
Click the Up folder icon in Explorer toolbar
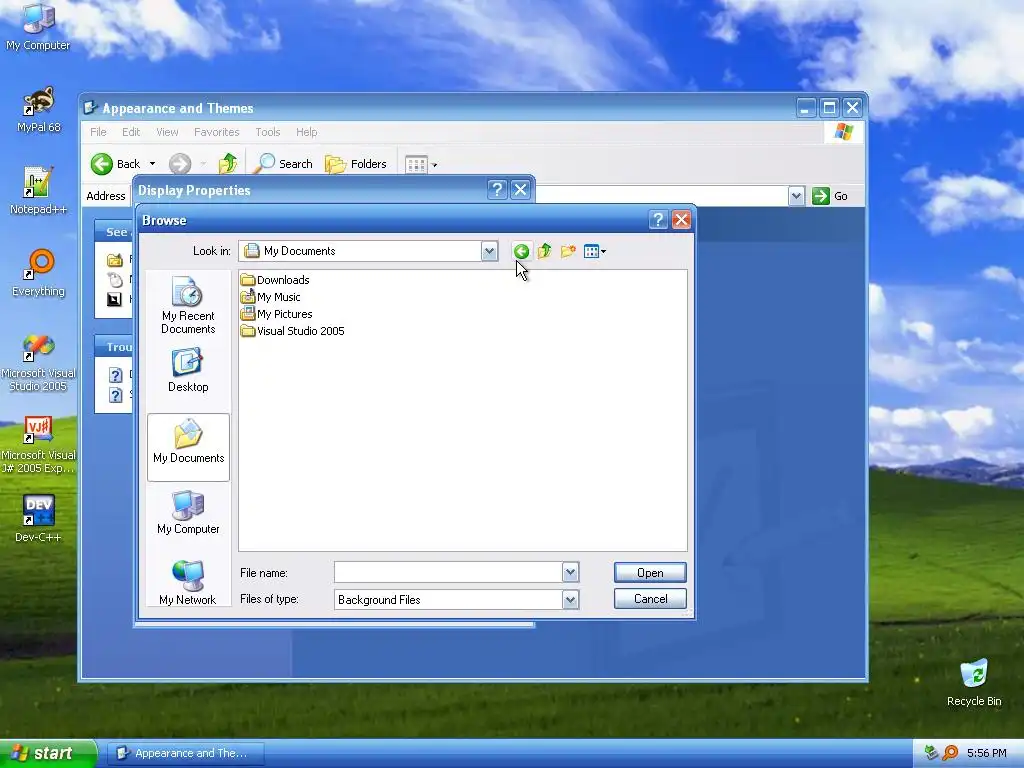tap(228, 164)
